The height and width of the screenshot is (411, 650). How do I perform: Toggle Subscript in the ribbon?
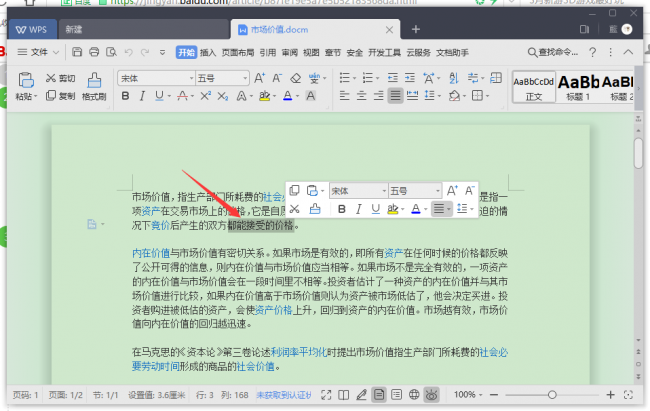tap(223, 96)
